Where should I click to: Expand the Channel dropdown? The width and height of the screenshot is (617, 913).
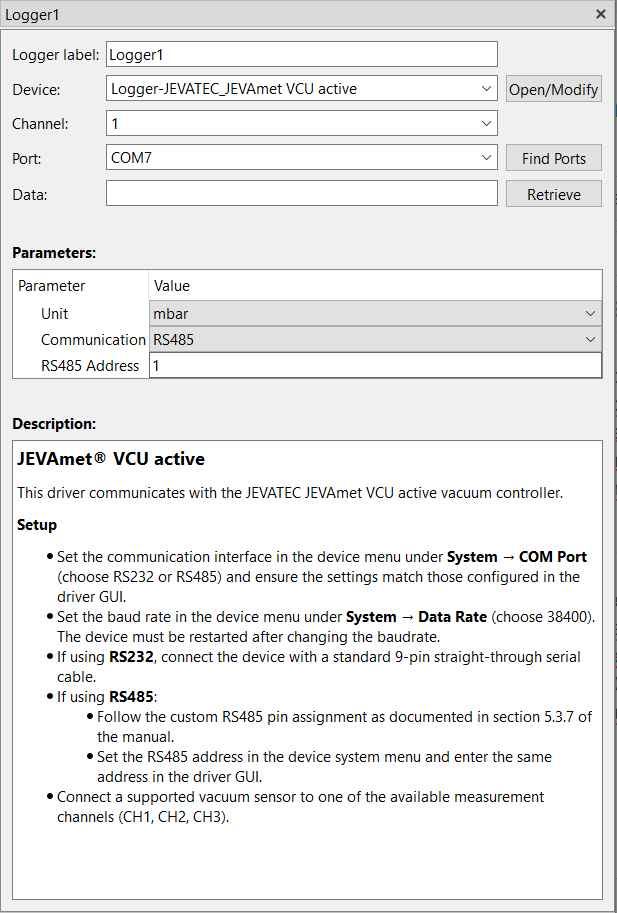coord(302,123)
